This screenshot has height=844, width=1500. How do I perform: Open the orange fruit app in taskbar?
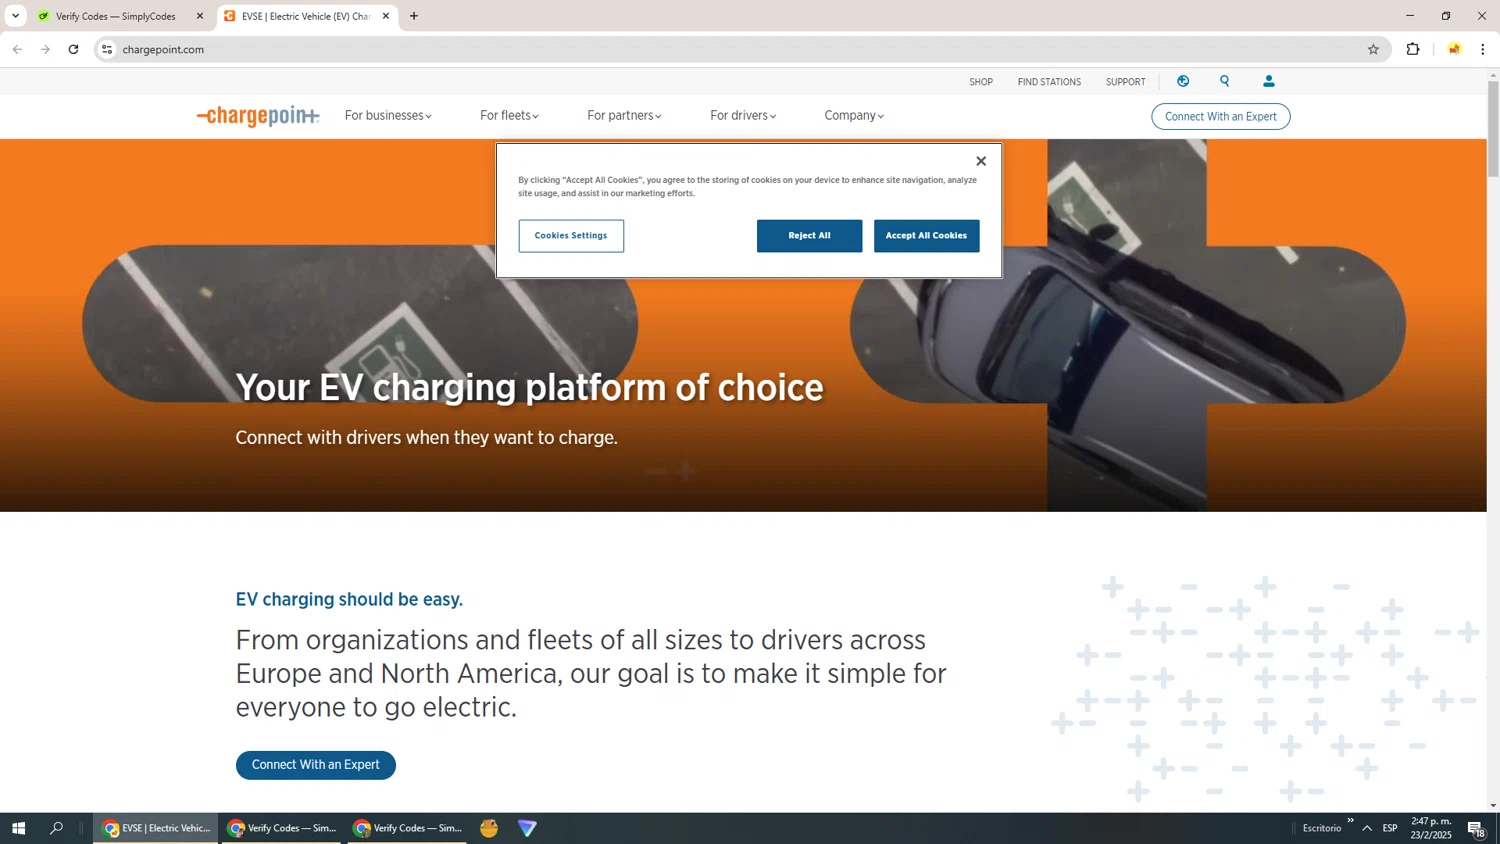click(x=489, y=828)
